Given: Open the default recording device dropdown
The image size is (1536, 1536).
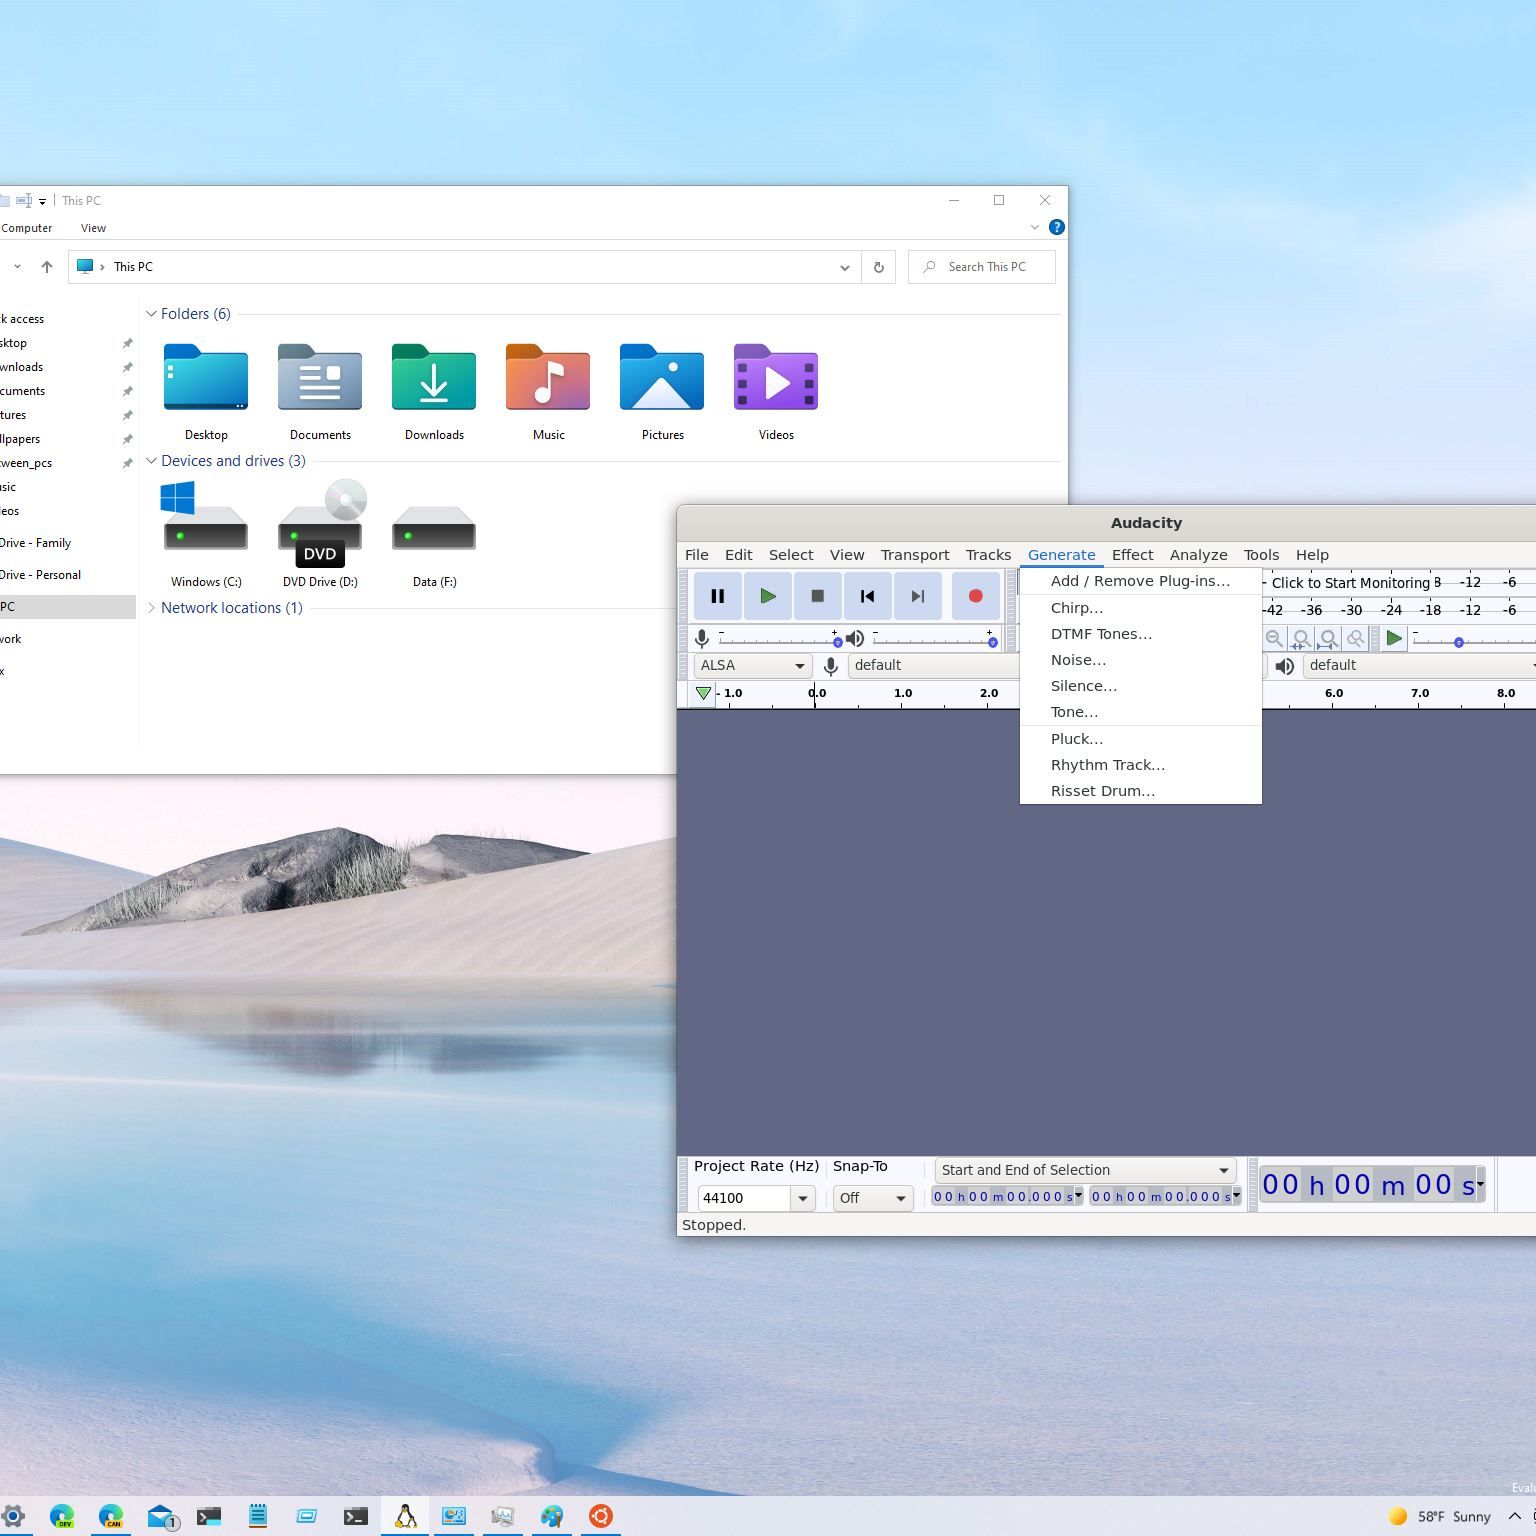Looking at the screenshot, I should [934, 666].
